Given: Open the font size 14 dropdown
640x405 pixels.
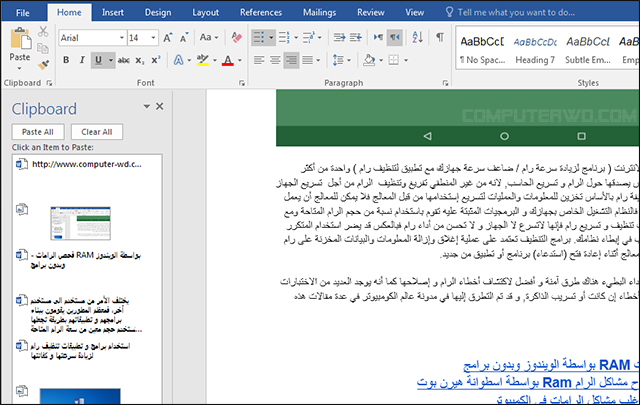Looking at the screenshot, I should click(x=153, y=38).
